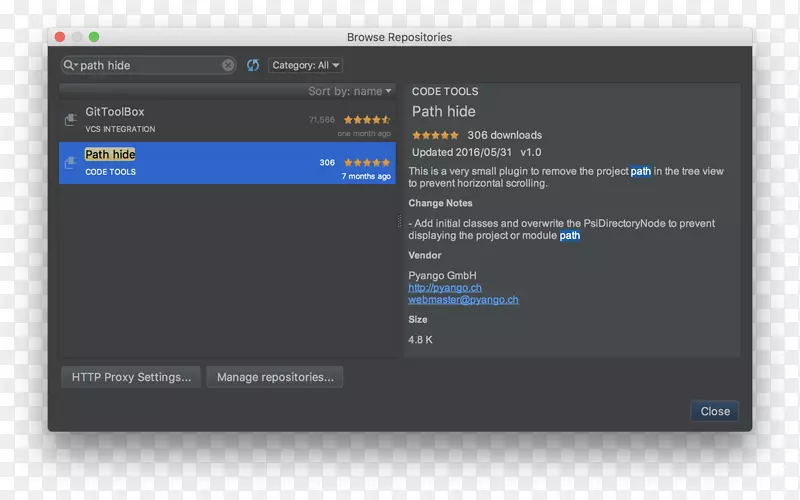Click the GitToolBox star rating in the list
The height and width of the screenshot is (500, 800).
click(366, 120)
